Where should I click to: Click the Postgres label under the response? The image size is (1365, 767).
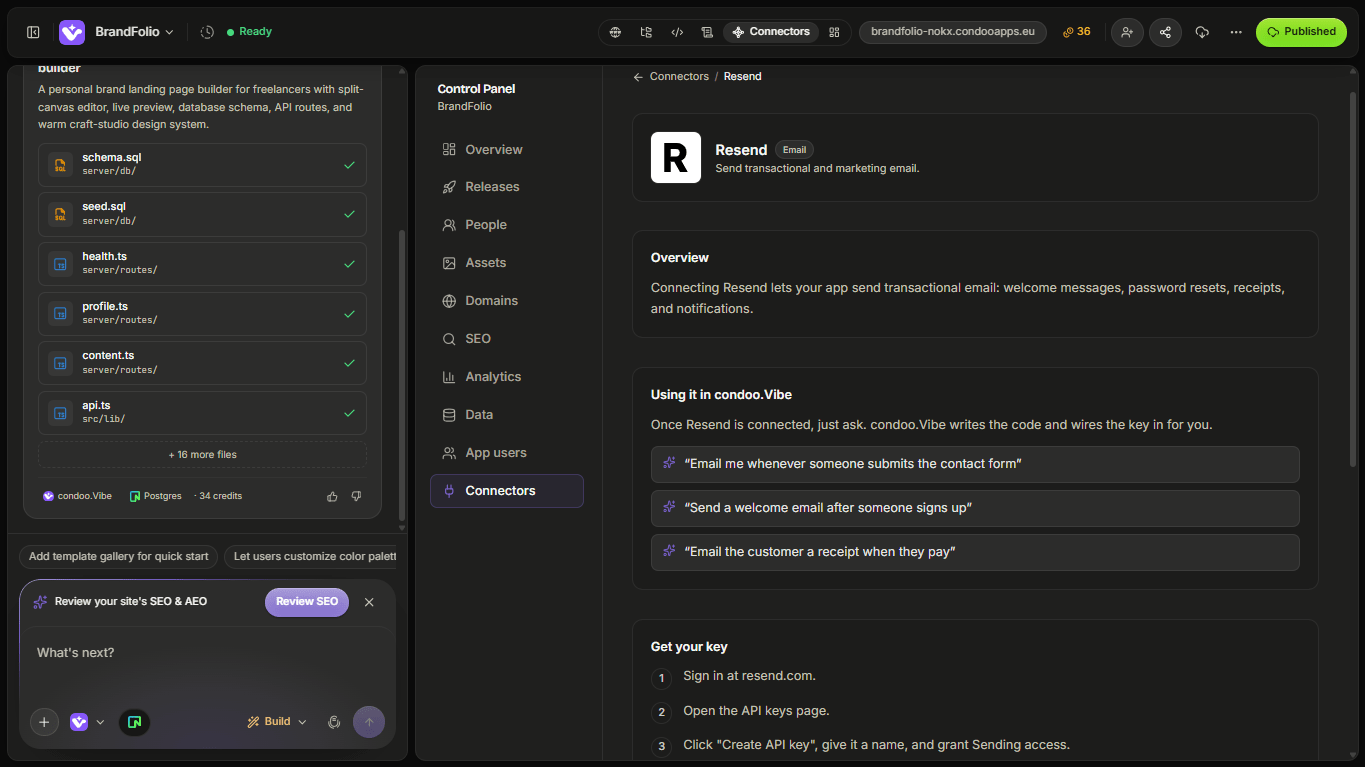click(x=156, y=496)
